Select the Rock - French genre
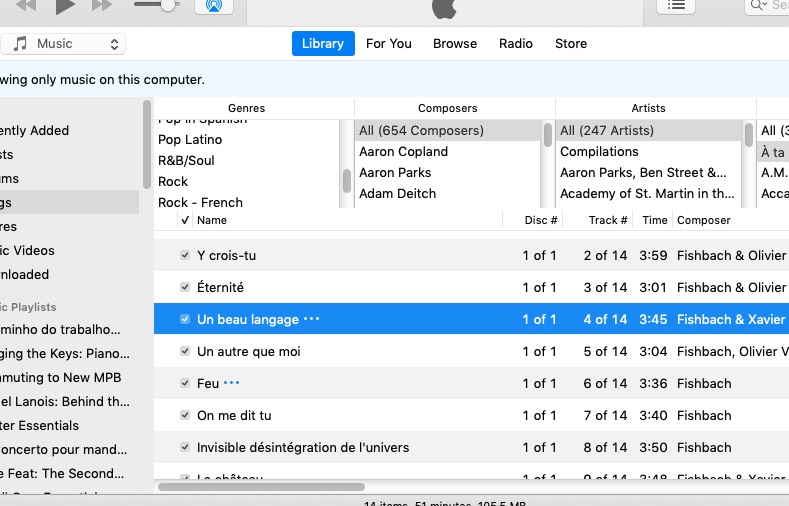Image resolution: width=789 pixels, height=506 pixels. point(200,202)
